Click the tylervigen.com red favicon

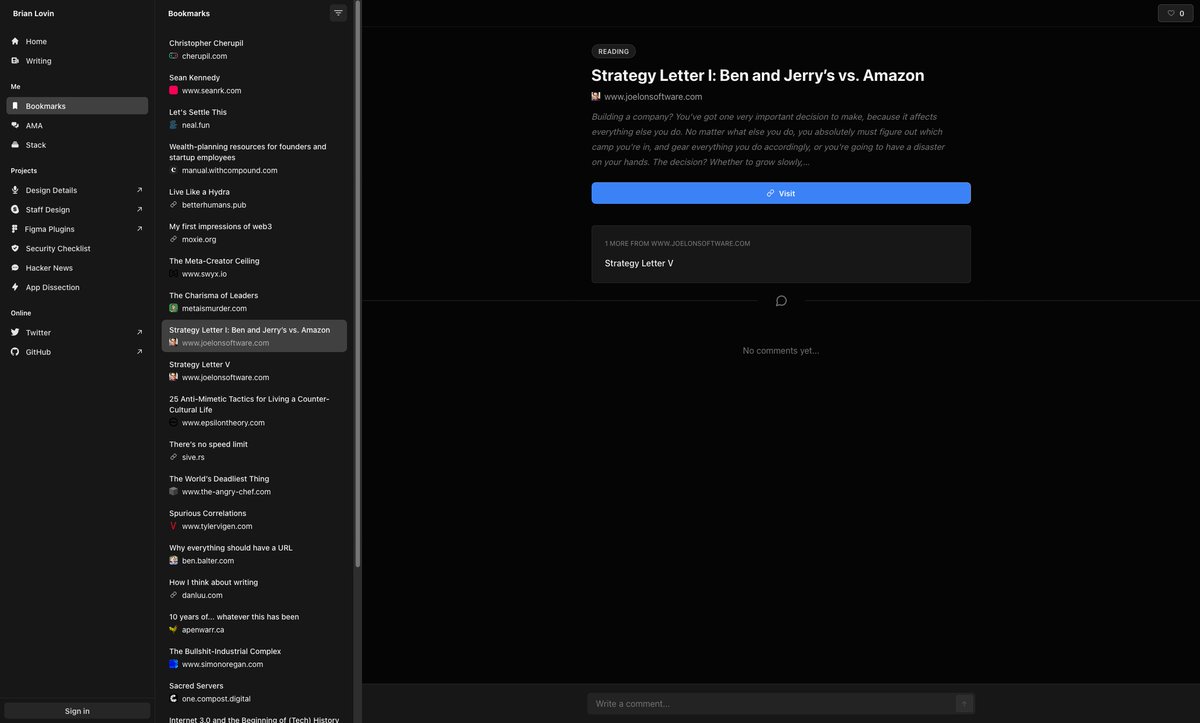173,526
